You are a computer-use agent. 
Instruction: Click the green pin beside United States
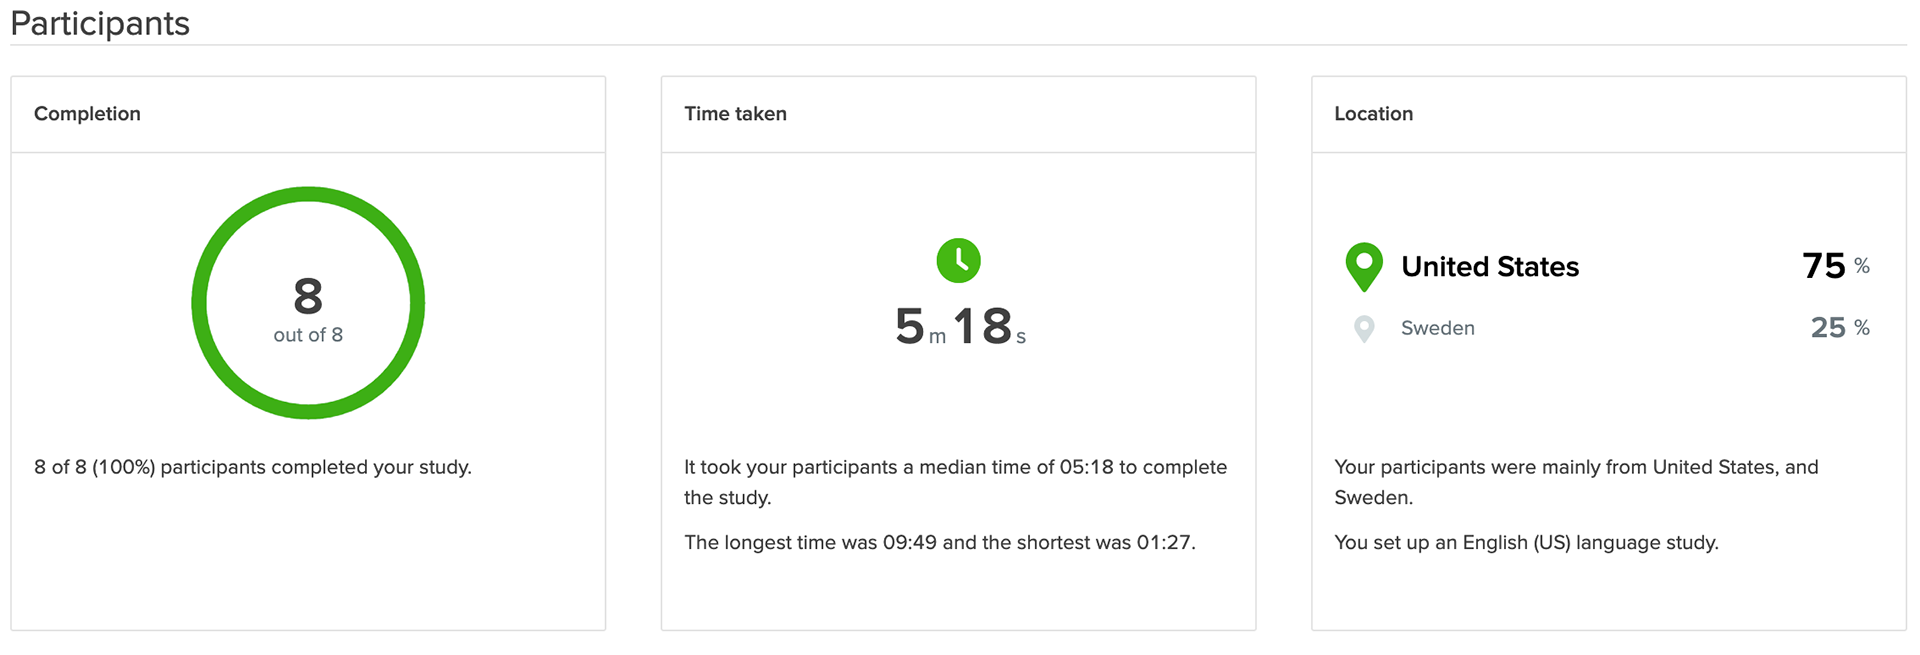tap(1364, 265)
